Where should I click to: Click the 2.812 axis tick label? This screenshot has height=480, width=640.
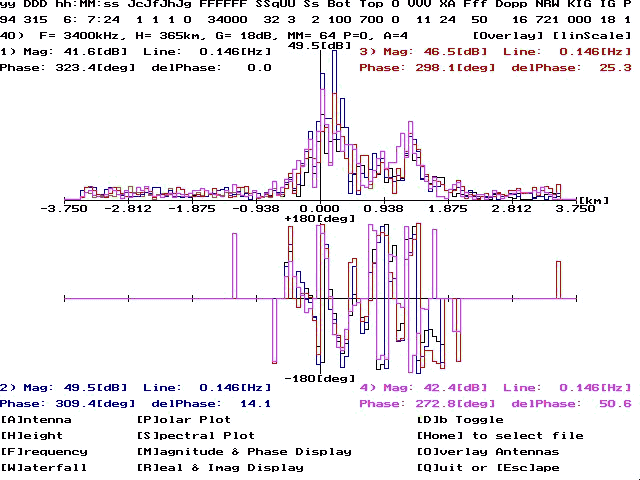pyautogui.click(x=512, y=209)
